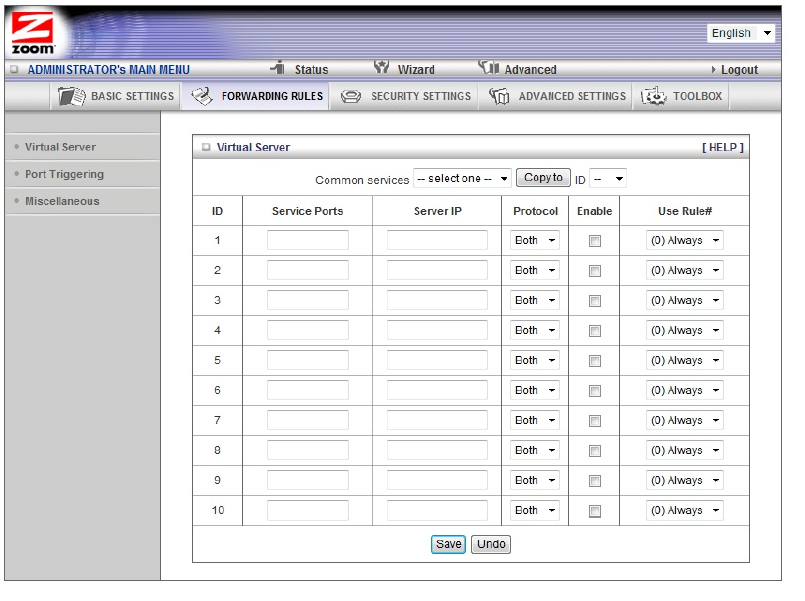Open the Common services select-one dropdown
805x601 pixels.
pyautogui.click(x=462, y=179)
